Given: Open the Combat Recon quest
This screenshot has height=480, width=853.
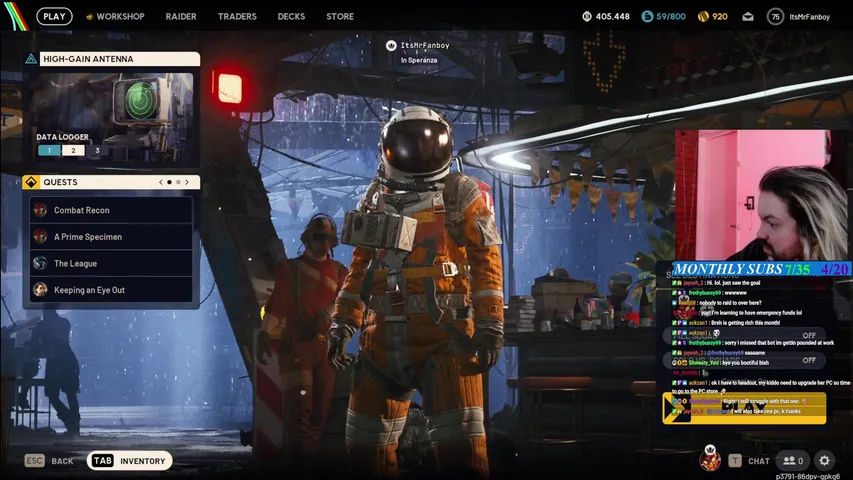Looking at the screenshot, I should 111,210.
